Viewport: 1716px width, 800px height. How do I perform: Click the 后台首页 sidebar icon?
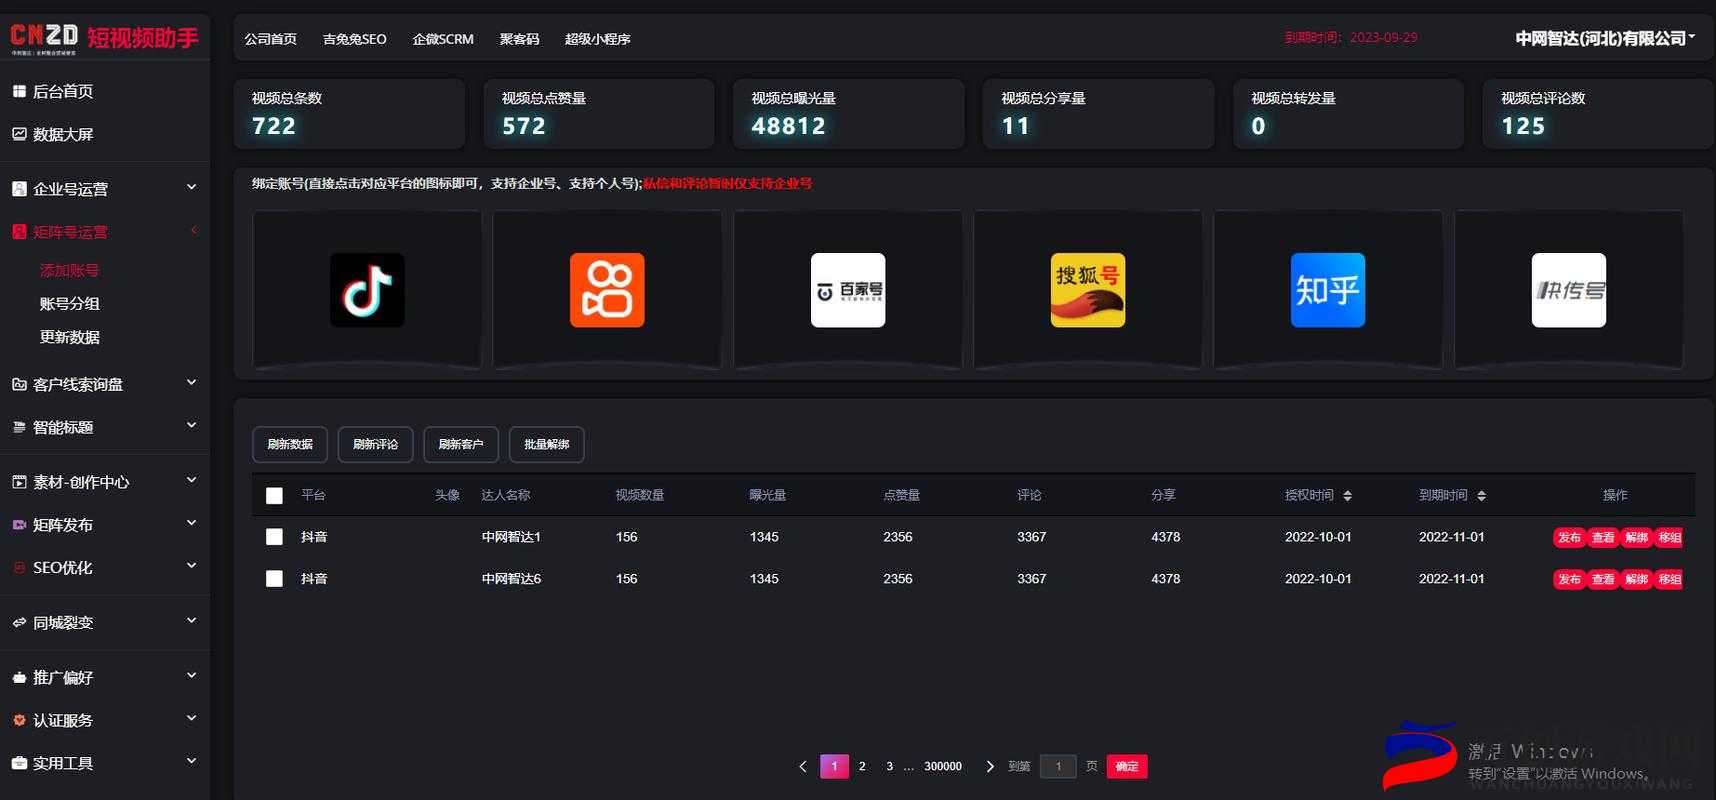click(x=19, y=91)
